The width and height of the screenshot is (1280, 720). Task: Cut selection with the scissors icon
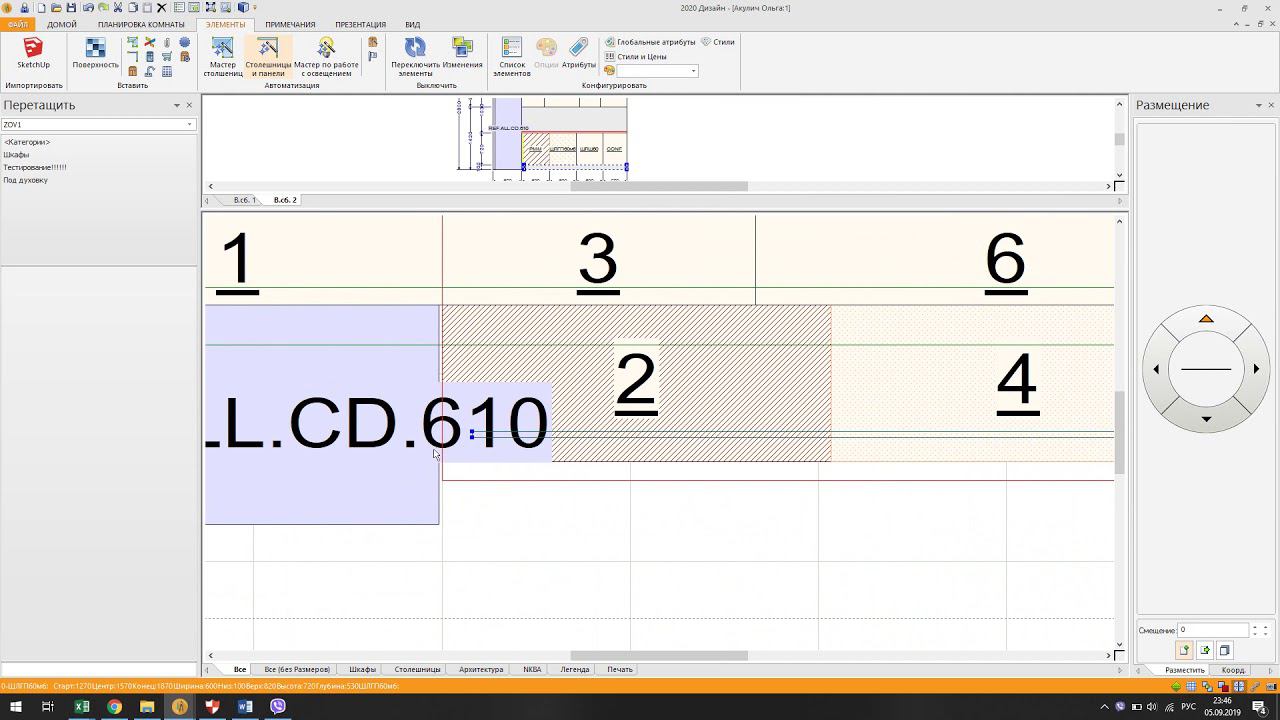click(x=117, y=8)
